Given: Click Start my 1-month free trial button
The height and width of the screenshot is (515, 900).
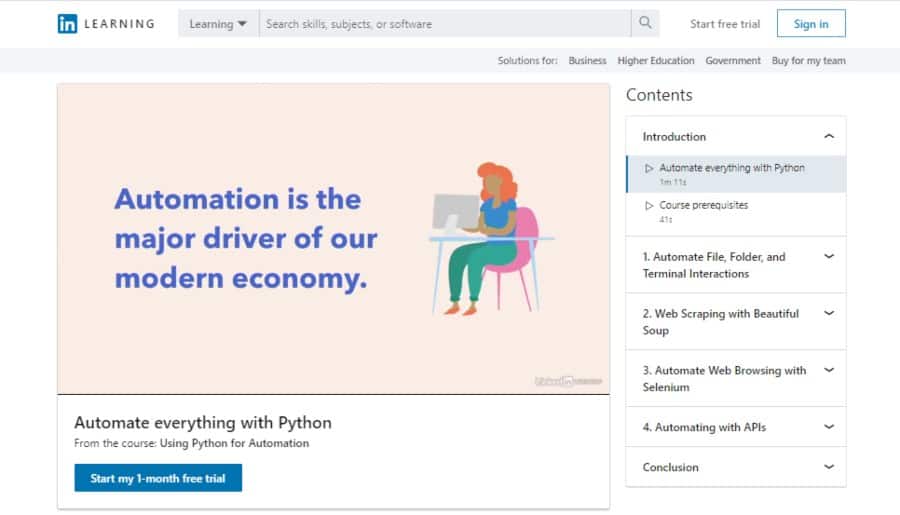Looking at the screenshot, I should pyautogui.click(x=158, y=478).
